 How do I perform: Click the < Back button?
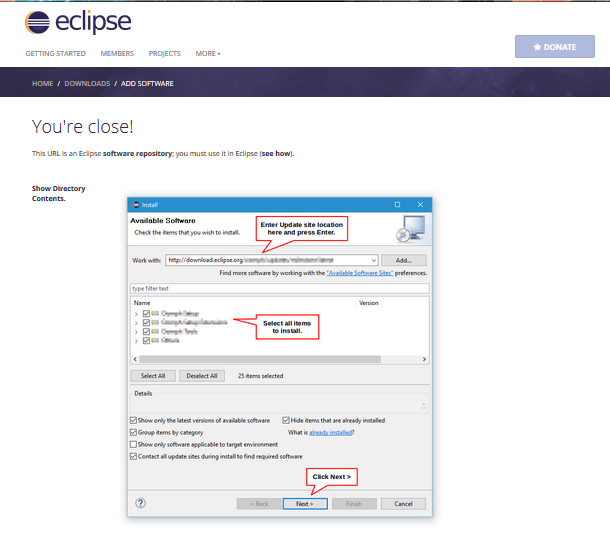(x=259, y=504)
